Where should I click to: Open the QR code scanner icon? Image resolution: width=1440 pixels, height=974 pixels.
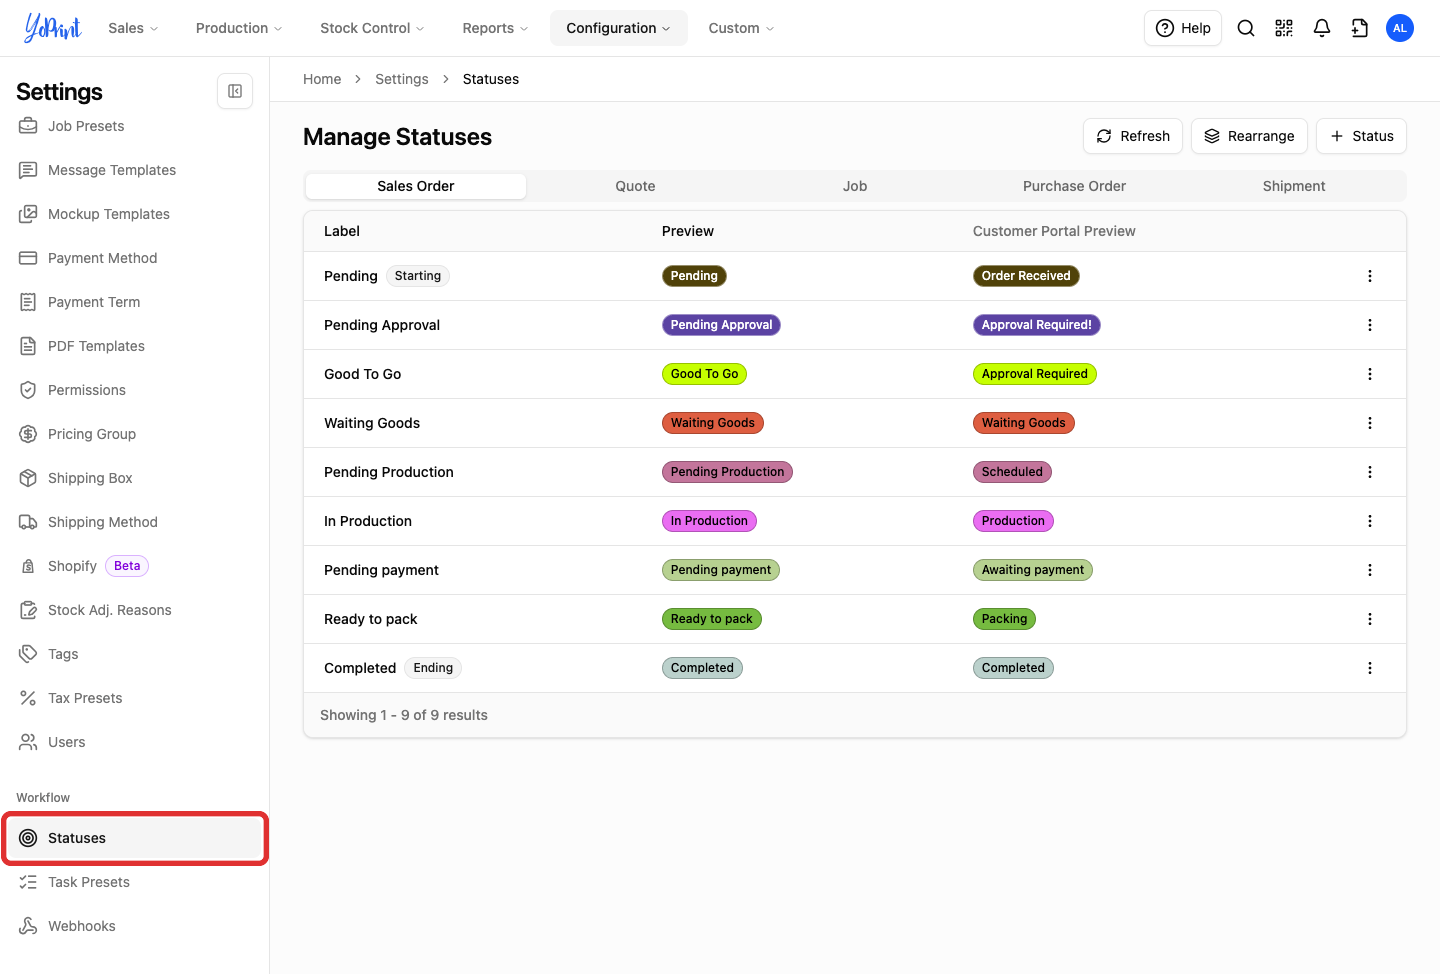click(1284, 28)
